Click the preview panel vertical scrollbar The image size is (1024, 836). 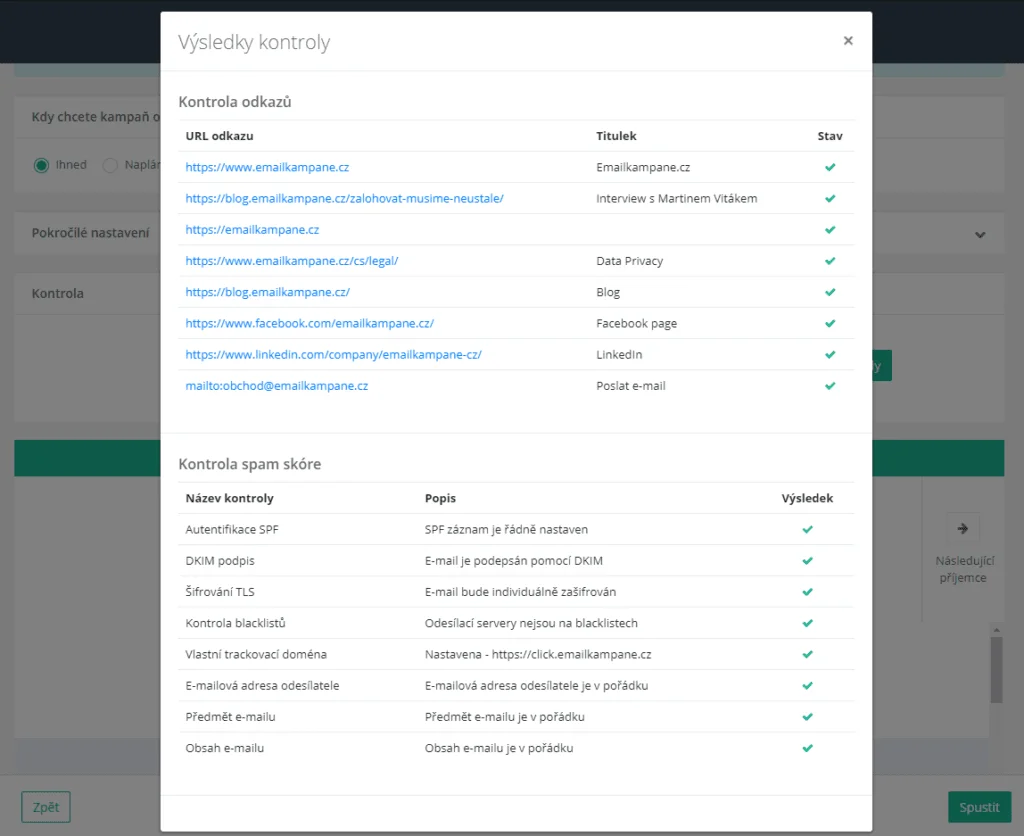point(996,669)
